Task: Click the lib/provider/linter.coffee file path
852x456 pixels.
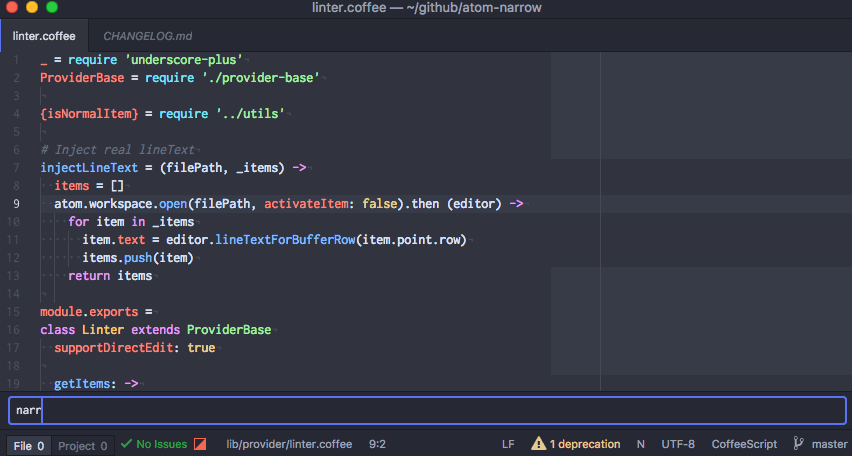Action: [x=289, y=444]
